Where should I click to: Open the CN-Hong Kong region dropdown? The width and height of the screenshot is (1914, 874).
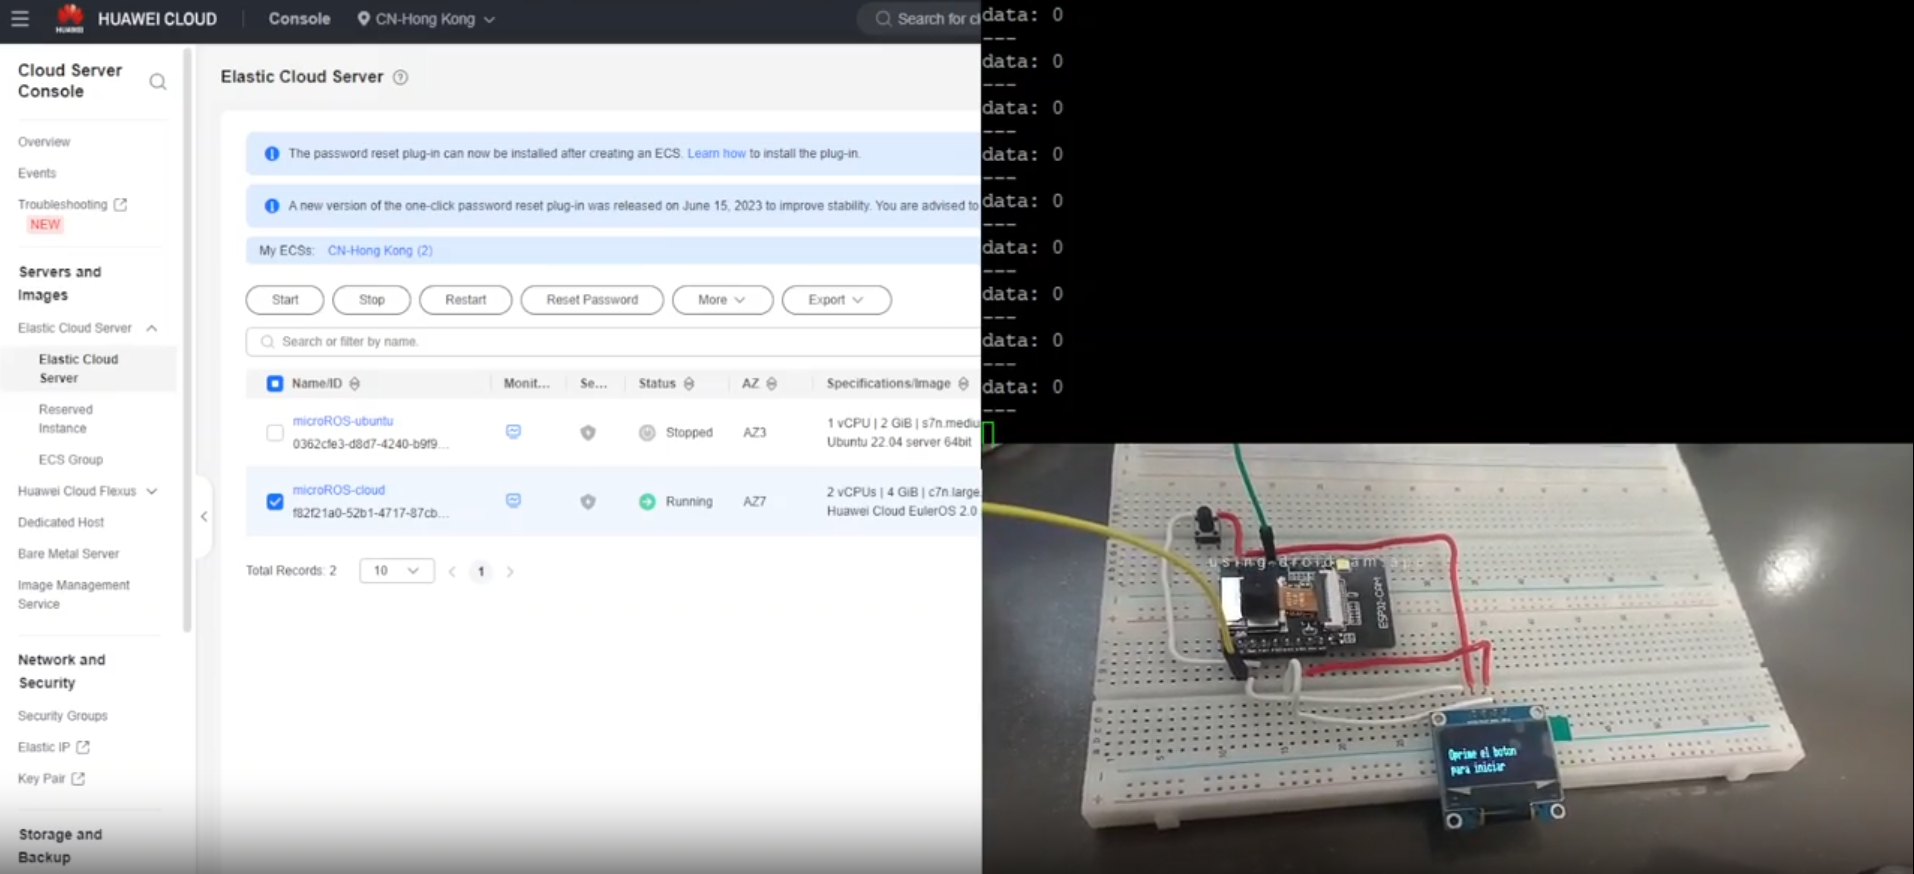point(426,19)
